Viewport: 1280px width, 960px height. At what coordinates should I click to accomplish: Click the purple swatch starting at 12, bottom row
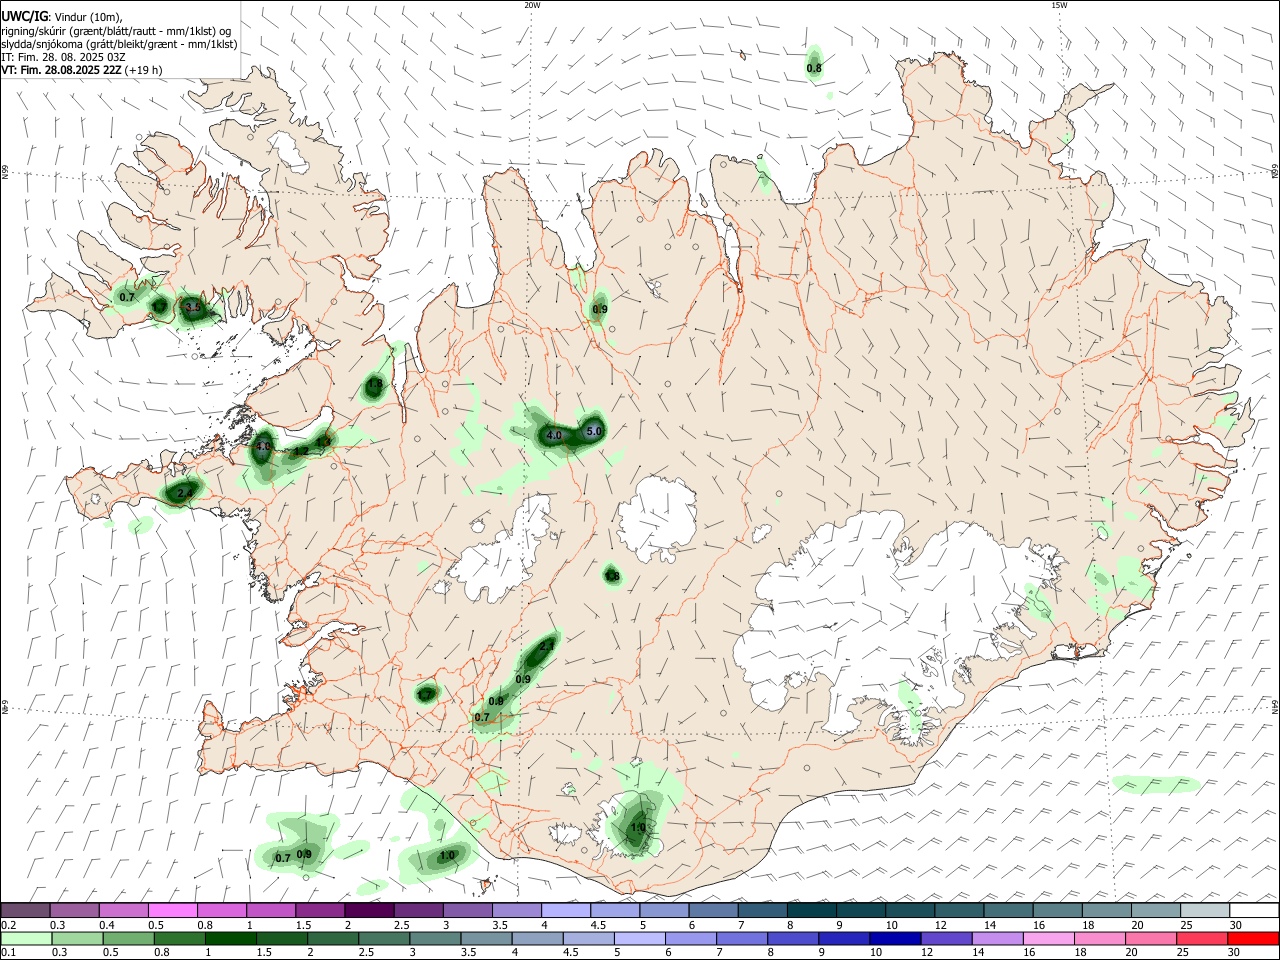coord(946,938)
